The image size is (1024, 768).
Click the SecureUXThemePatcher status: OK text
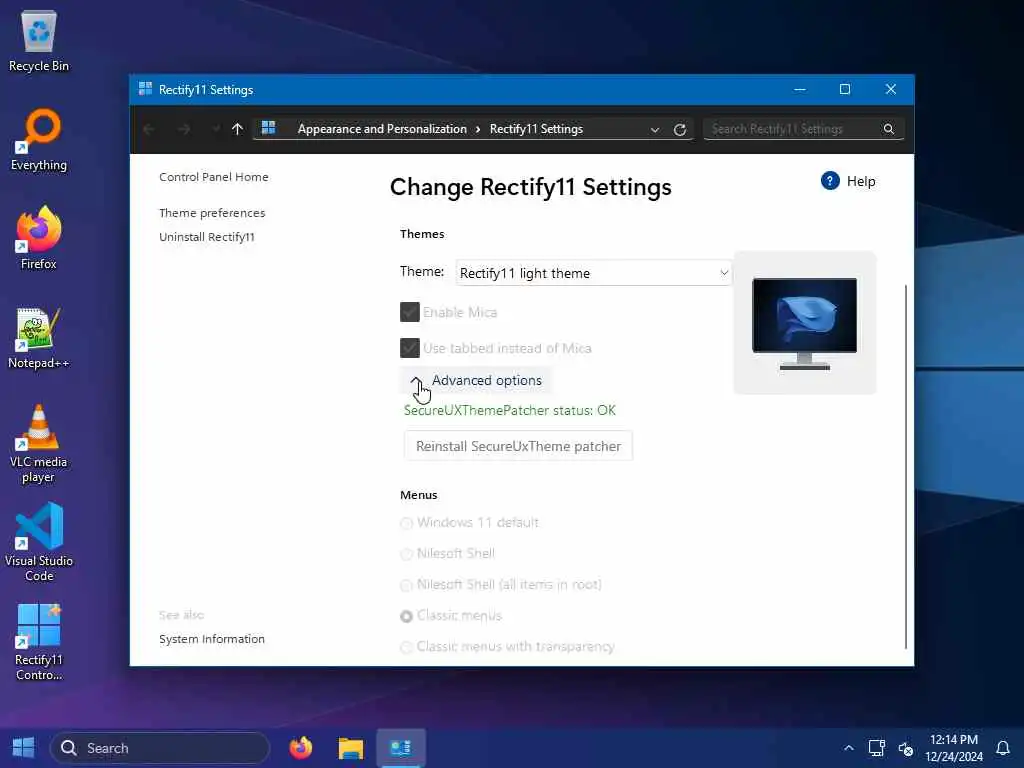tap(509, 410)
